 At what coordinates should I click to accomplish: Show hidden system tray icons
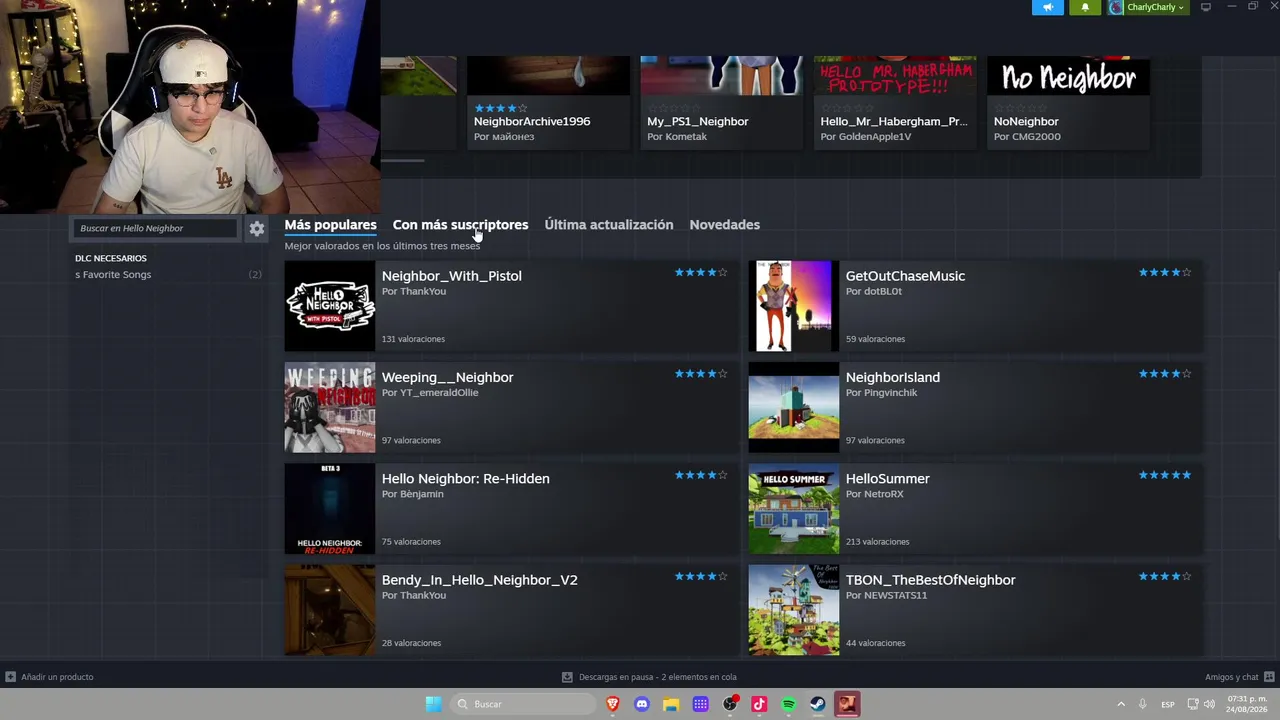tap(1121, 704)
